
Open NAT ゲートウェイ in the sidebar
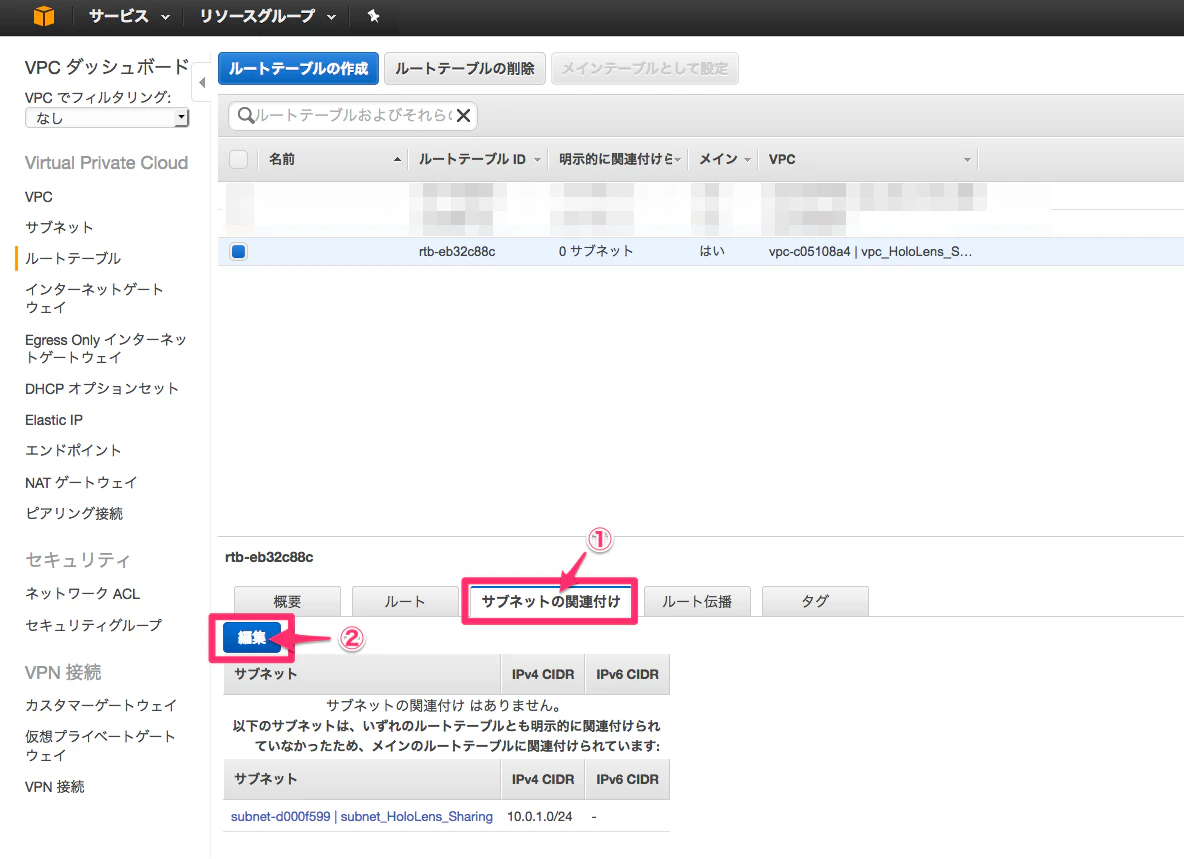click(x=81, y=482)
